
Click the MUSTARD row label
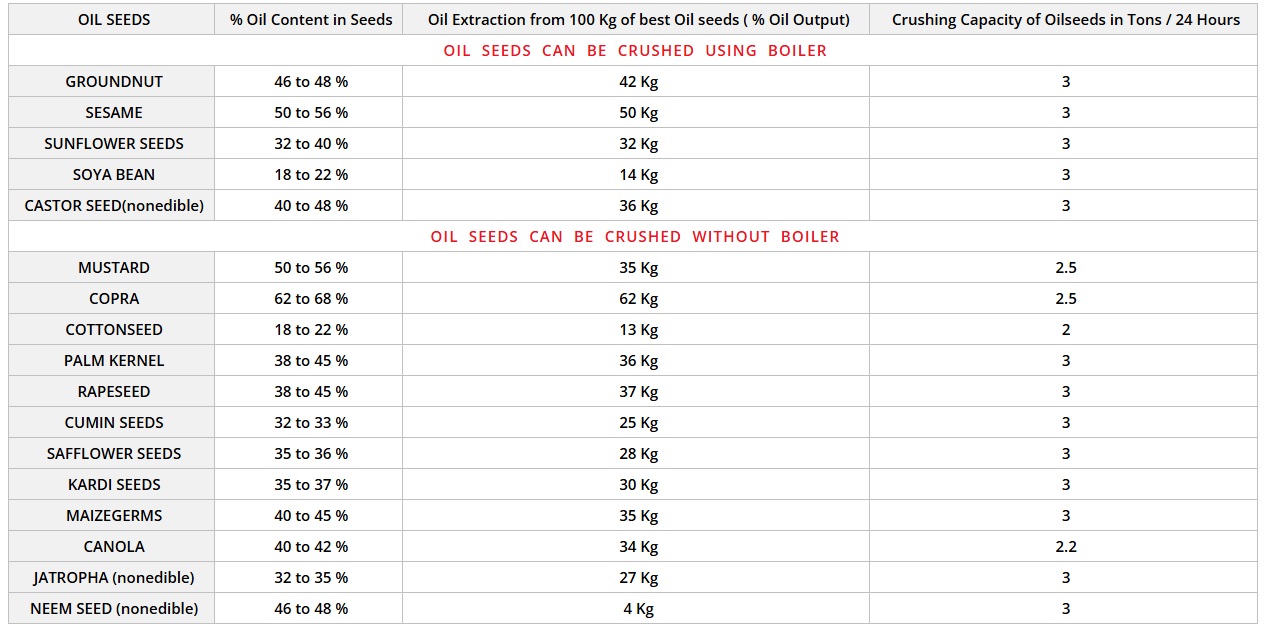(114, 267)
